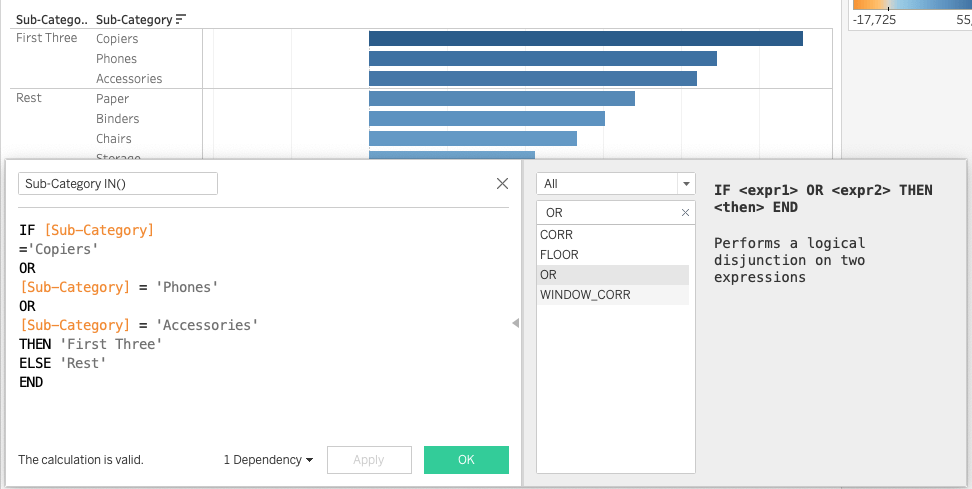This screenshot has height=489, width=972.
Task: Select the Copiers bar in chart
Action: (585, 39)
